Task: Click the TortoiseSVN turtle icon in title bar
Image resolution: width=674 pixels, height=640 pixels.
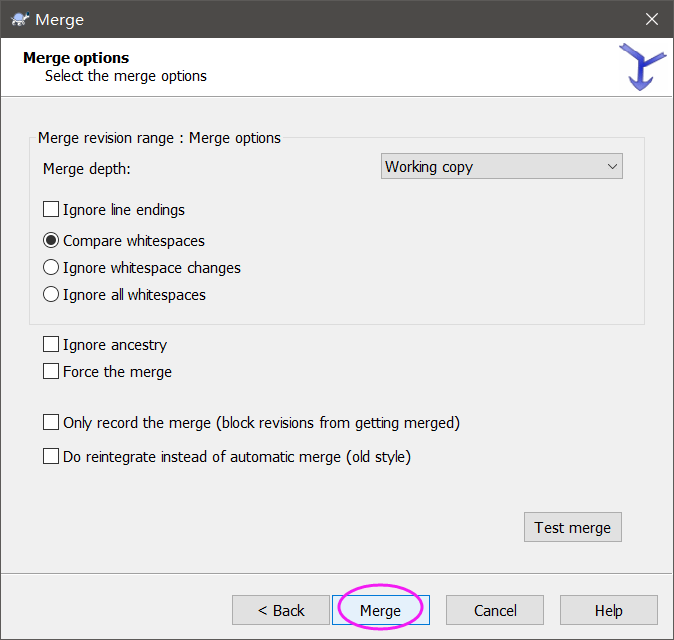Action: point(19,19)
